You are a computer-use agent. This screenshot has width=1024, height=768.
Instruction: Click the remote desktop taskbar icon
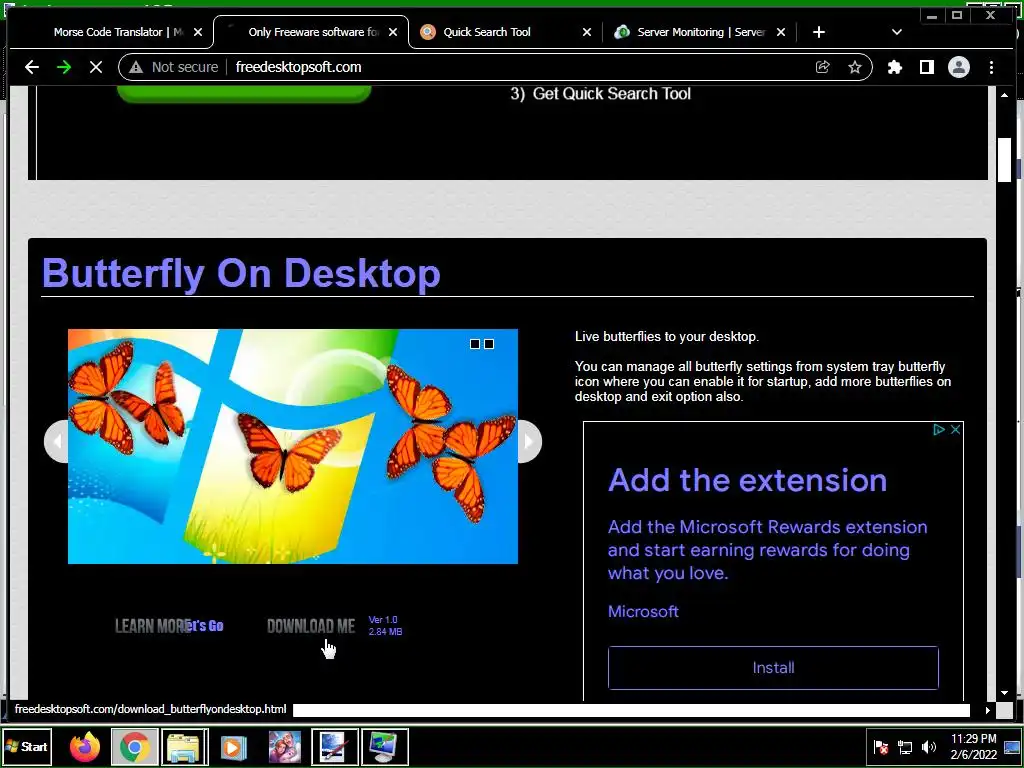point(385,746)
